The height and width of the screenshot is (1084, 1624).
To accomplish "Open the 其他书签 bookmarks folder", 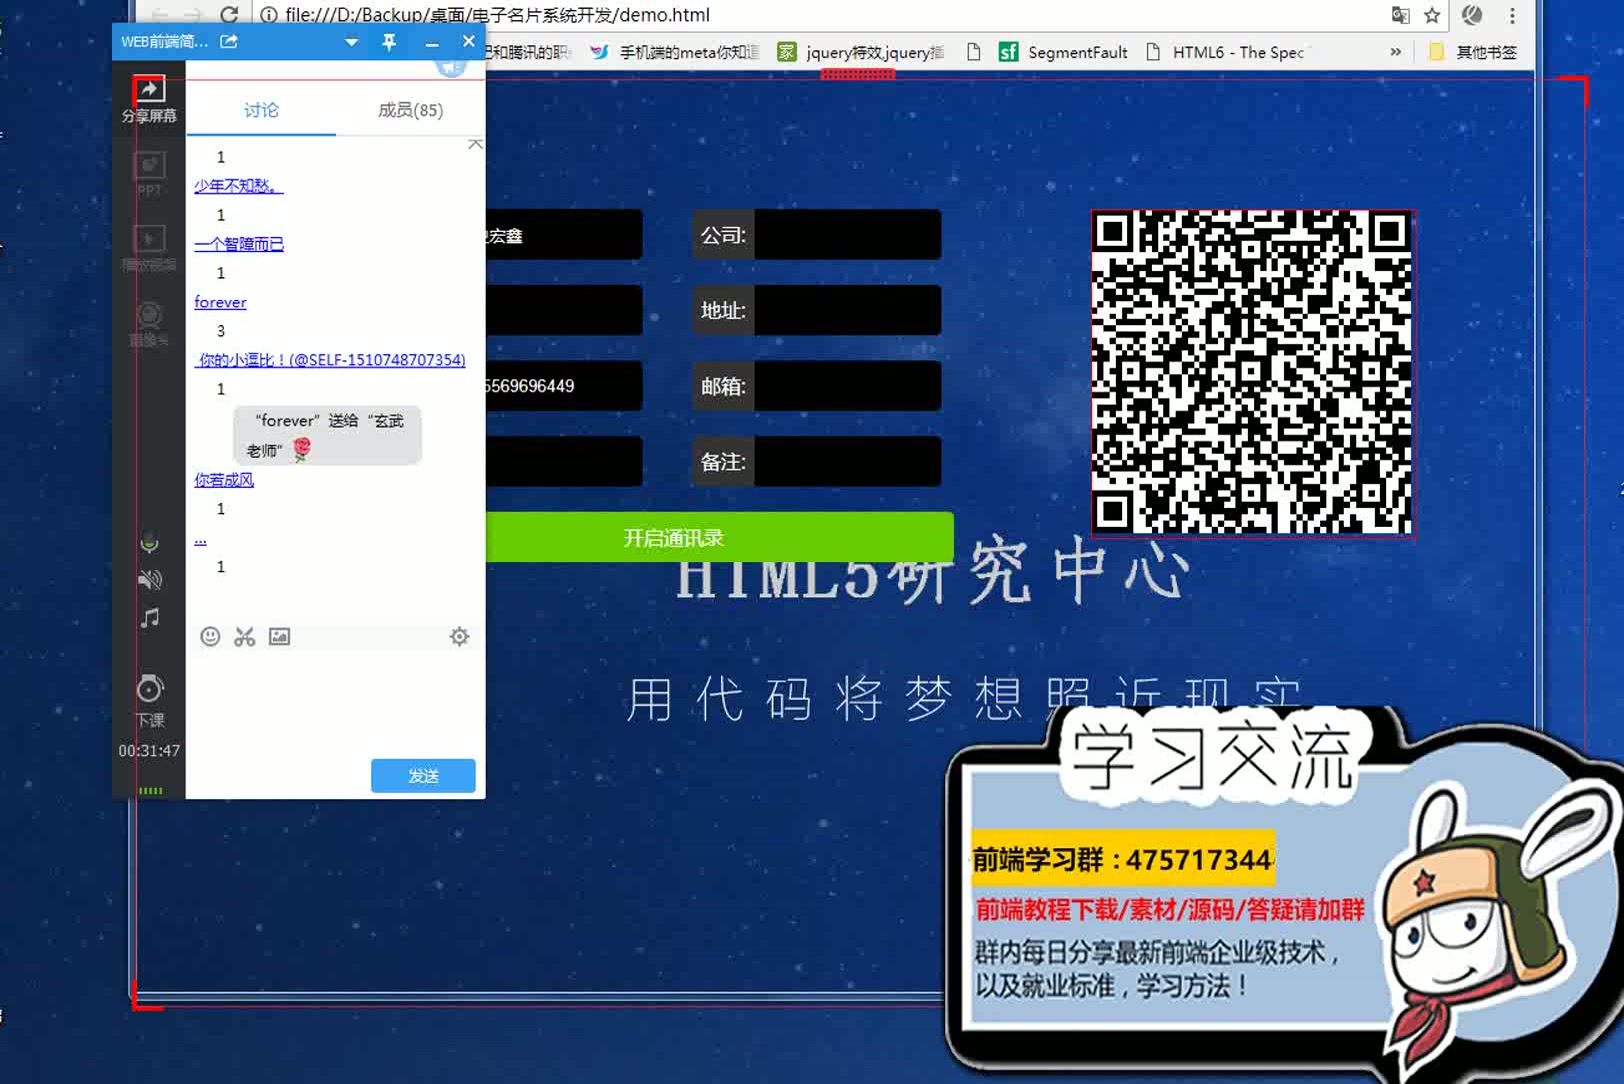I will coord(1473,52).
